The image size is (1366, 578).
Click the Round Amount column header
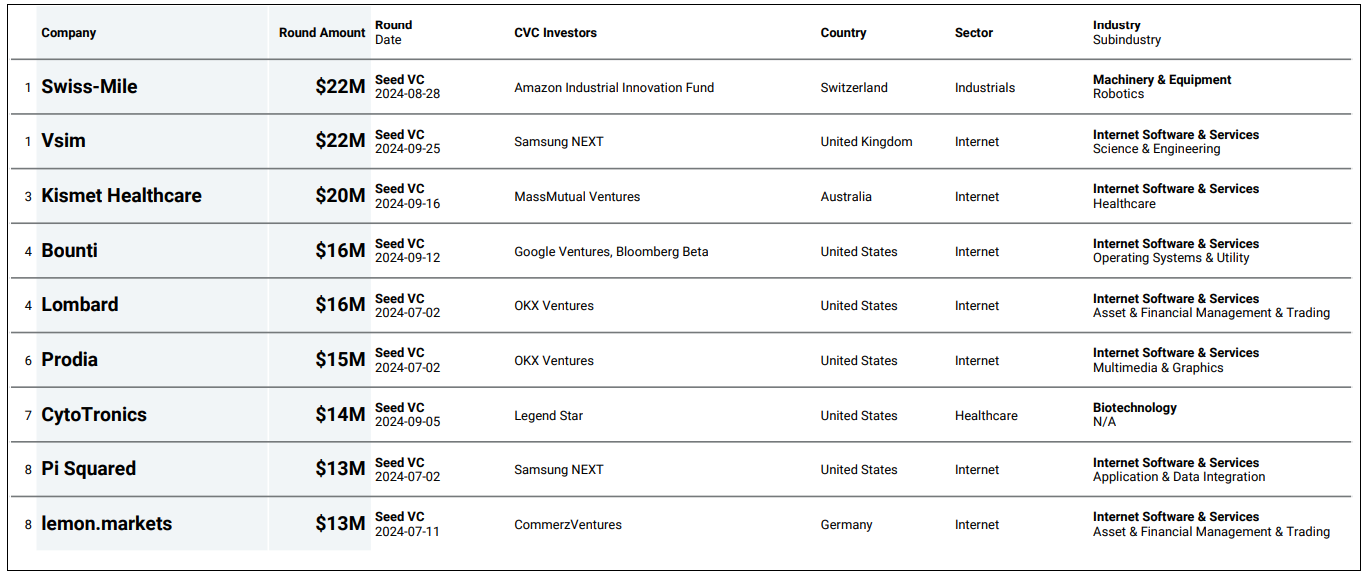322,33
